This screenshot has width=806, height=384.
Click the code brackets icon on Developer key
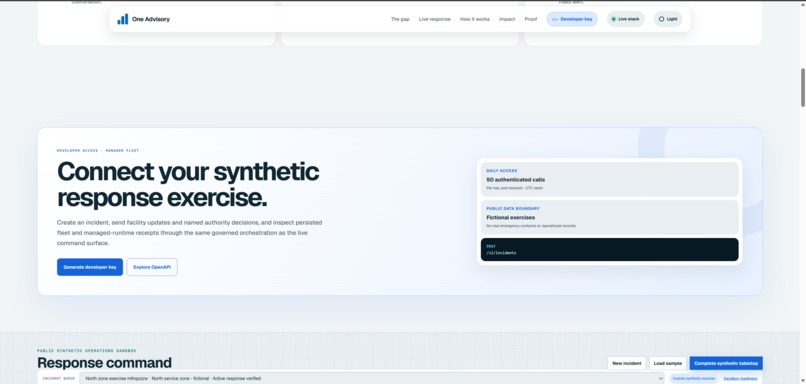(555, 19)
